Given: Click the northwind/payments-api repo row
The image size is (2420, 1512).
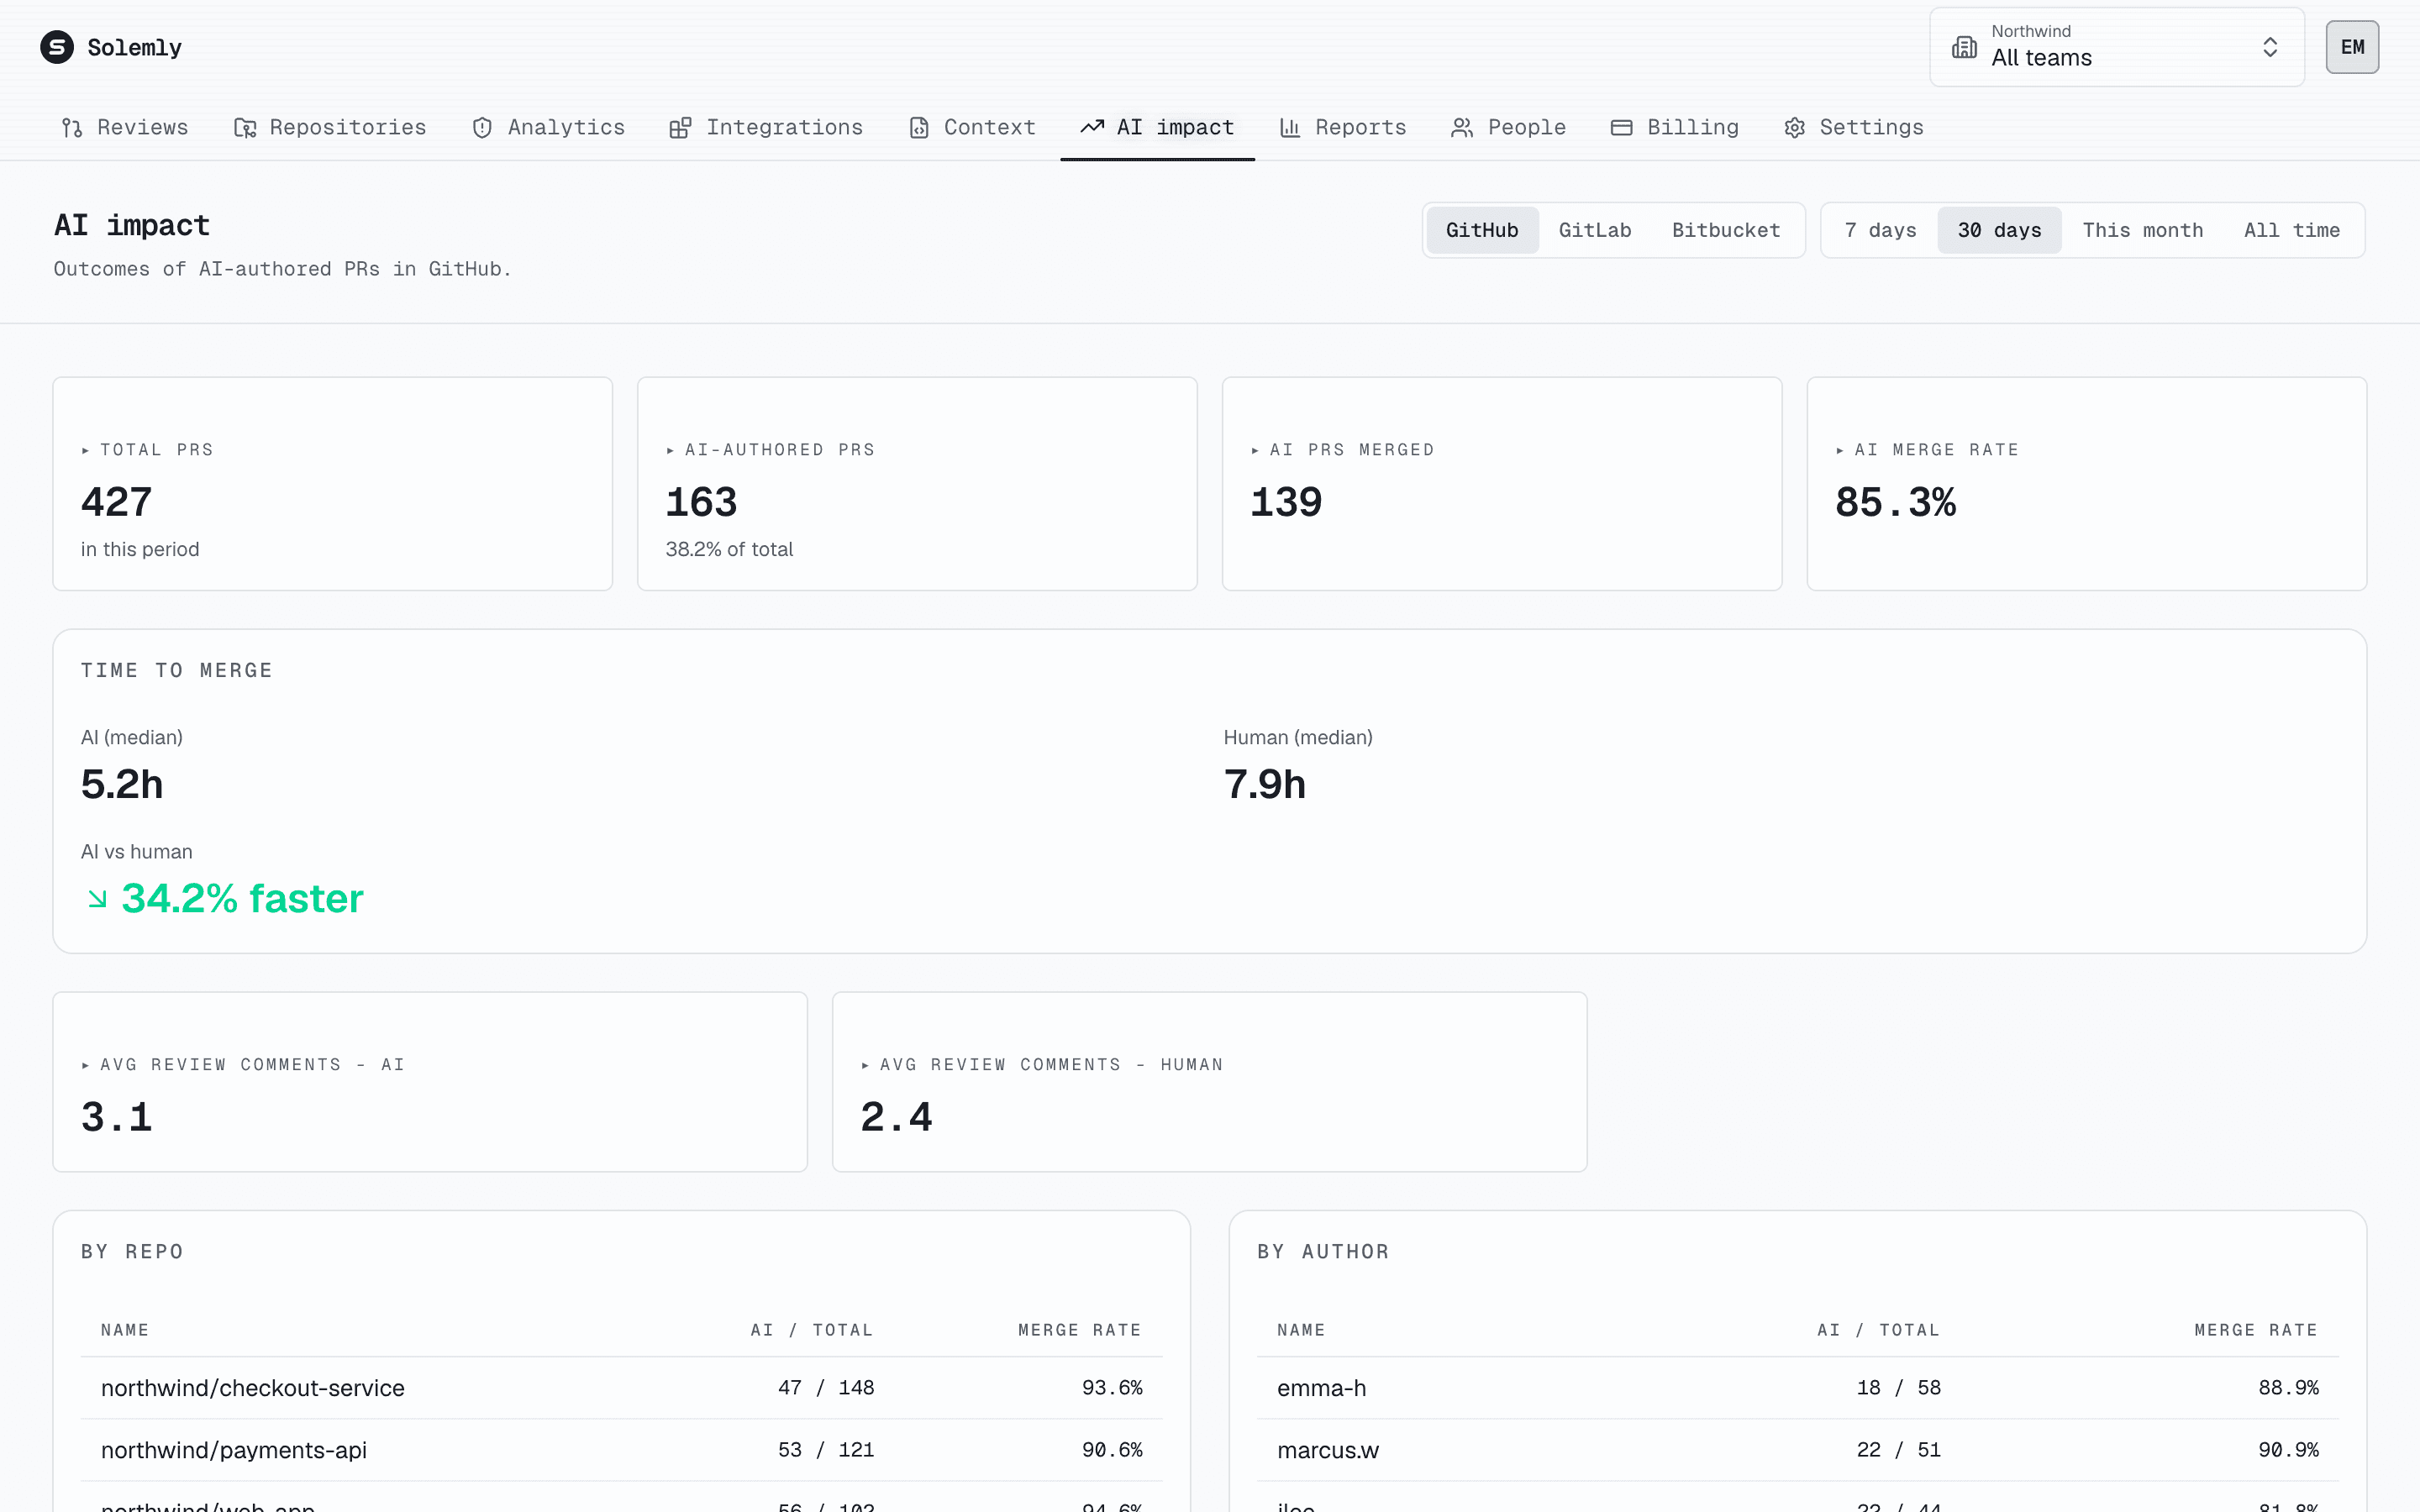Looking at the screenshot, I should pyautogui.click(x=621, y=1450).
